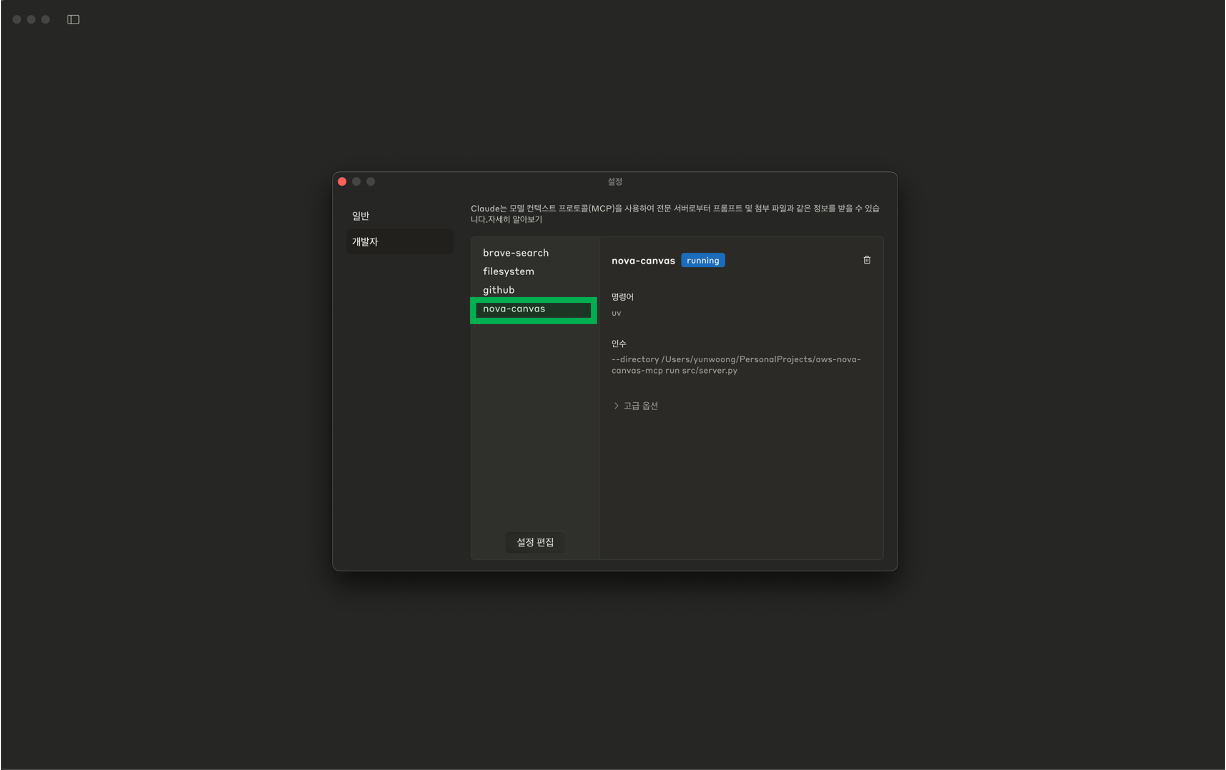1226x770 pixels.
Task: Click the uv command value under 명령어
Action: pyautogui.click(x=615, y=312)
